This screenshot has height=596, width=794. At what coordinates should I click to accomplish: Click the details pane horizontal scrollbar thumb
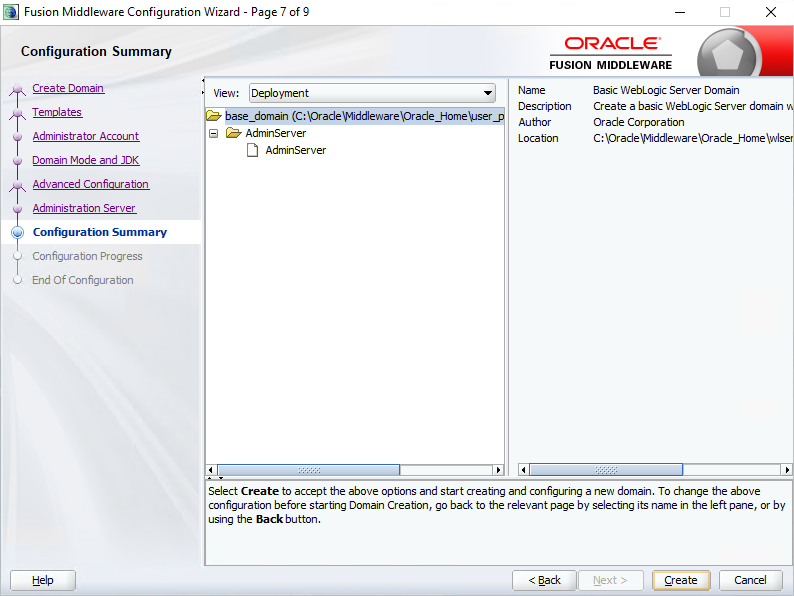pyautogui.click(x=606, y=470)
